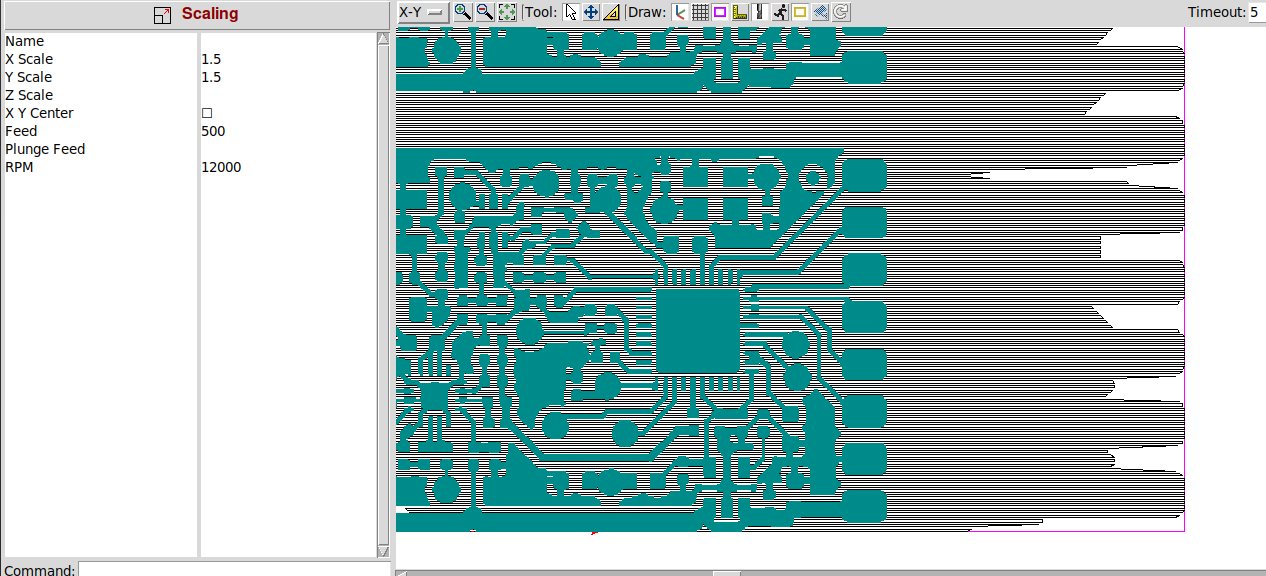Toggle the X Y Center checkbox
Viewport: 1266px width, 576px height.
click(207, 113)
